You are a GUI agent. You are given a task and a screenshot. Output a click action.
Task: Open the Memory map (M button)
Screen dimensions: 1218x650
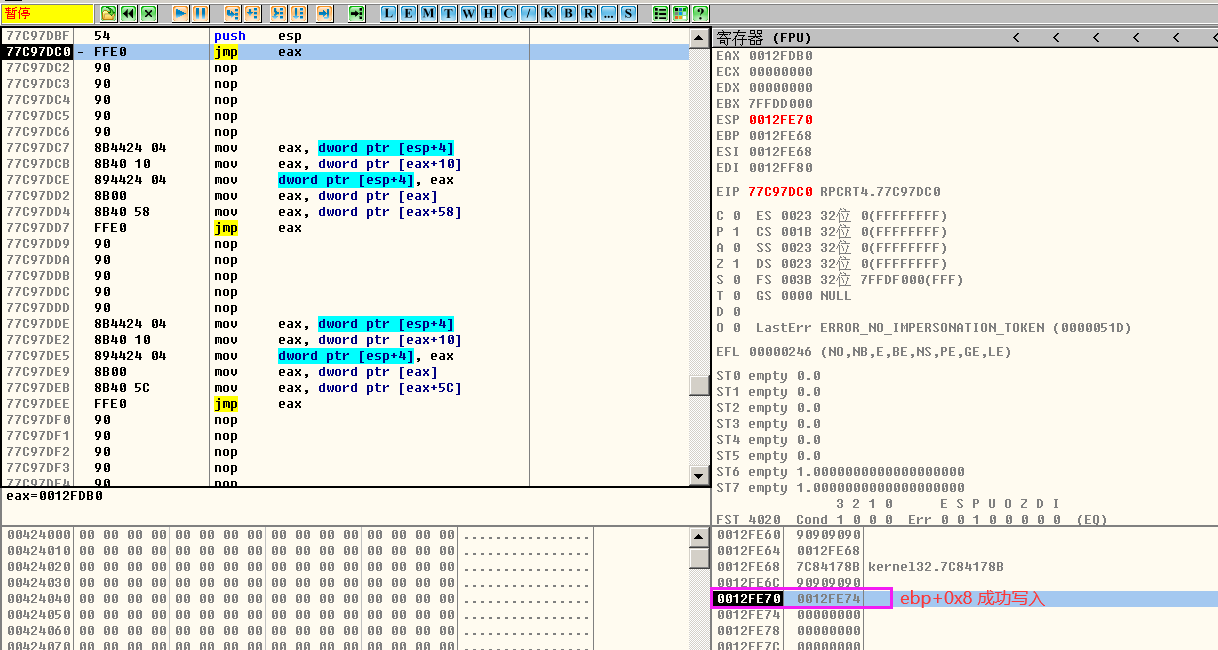429,13
